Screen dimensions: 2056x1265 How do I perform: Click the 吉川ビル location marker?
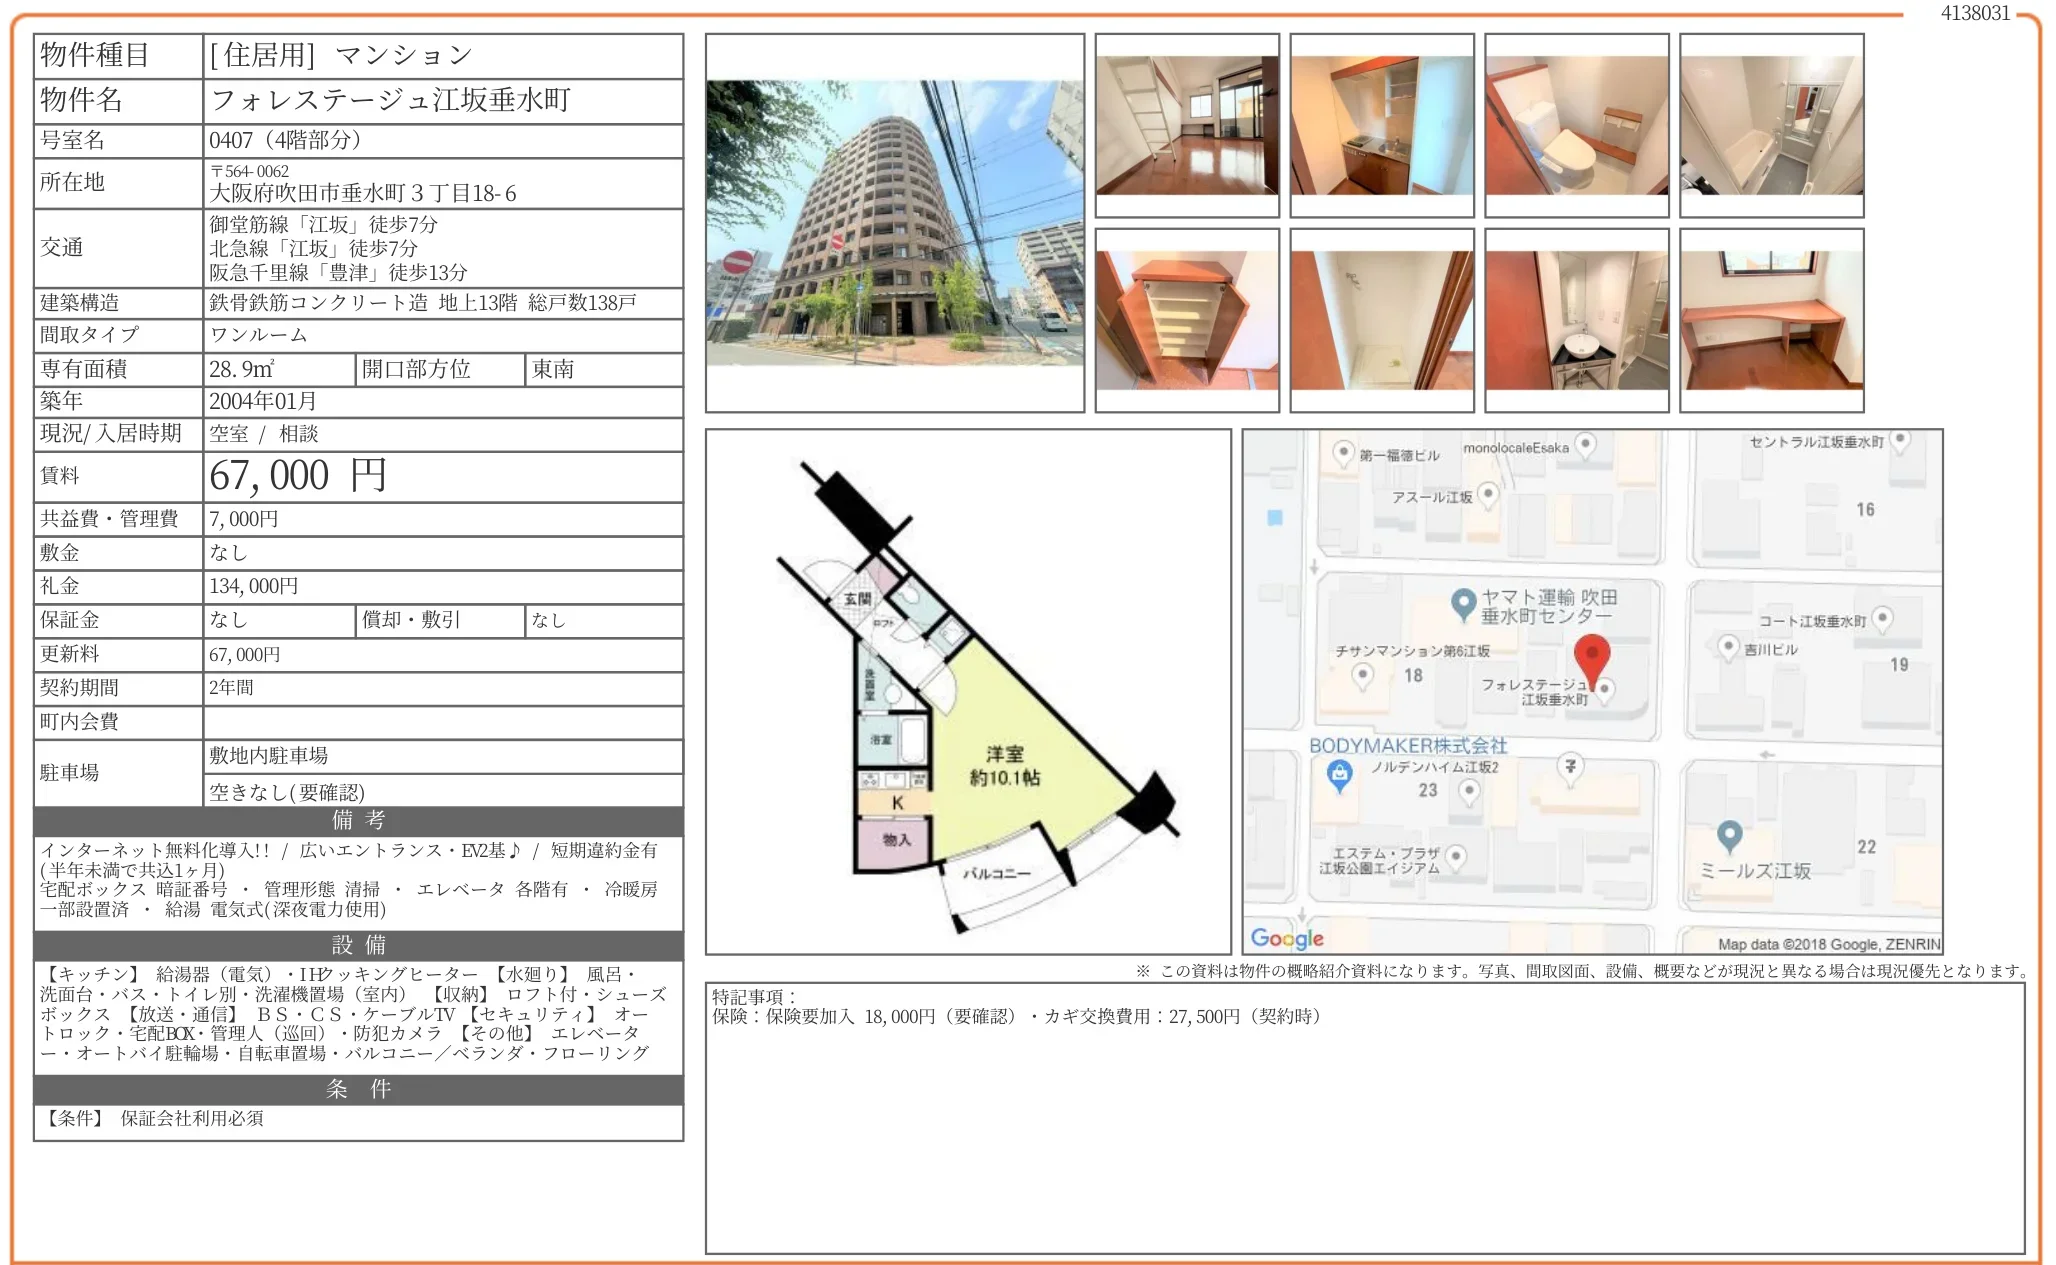(x=1728, y=648)
